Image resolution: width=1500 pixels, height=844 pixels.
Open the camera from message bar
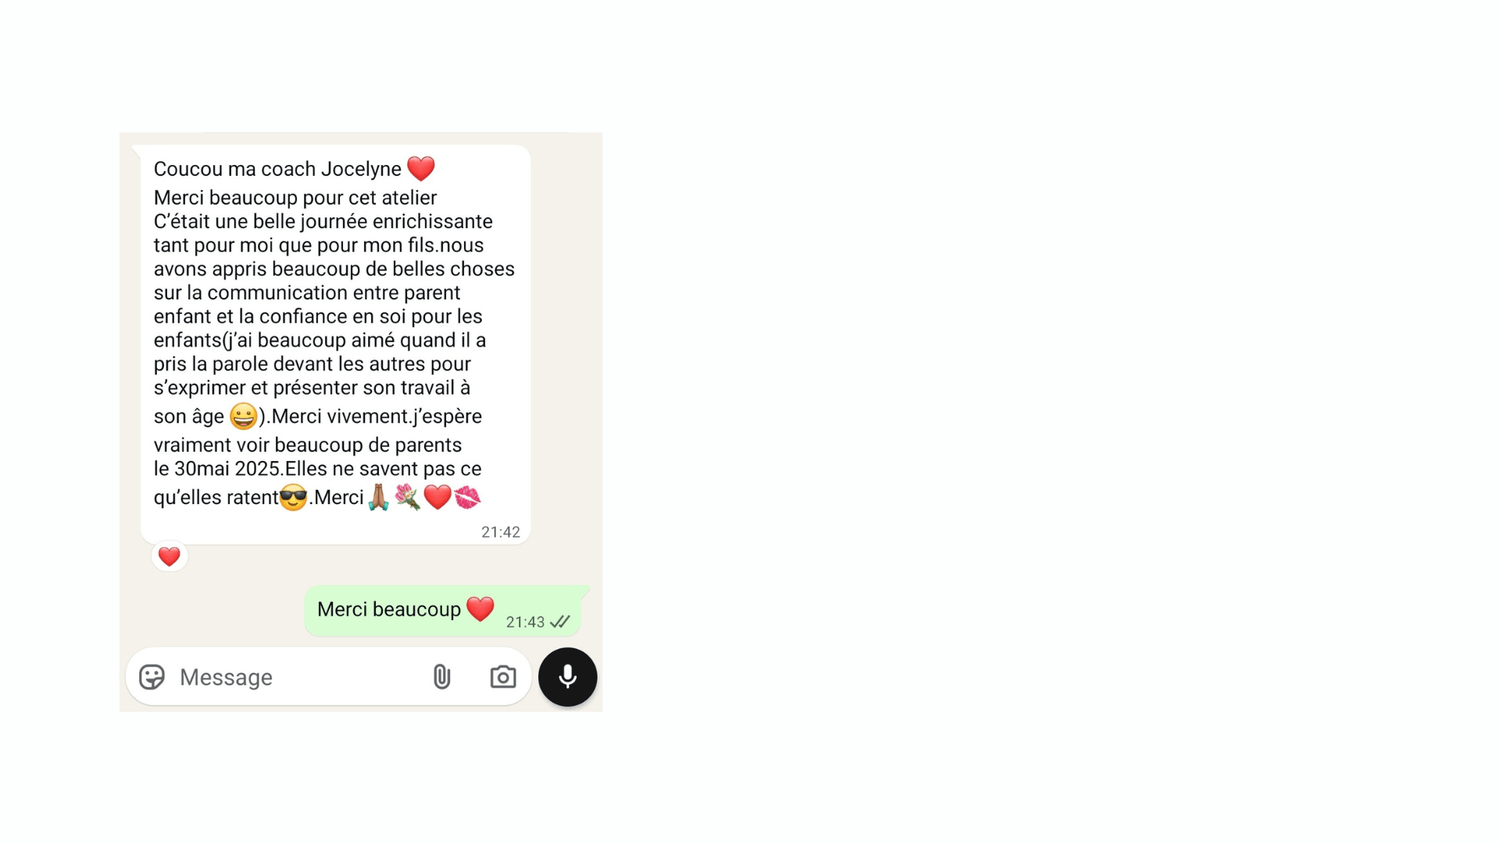tap(503, 677)
